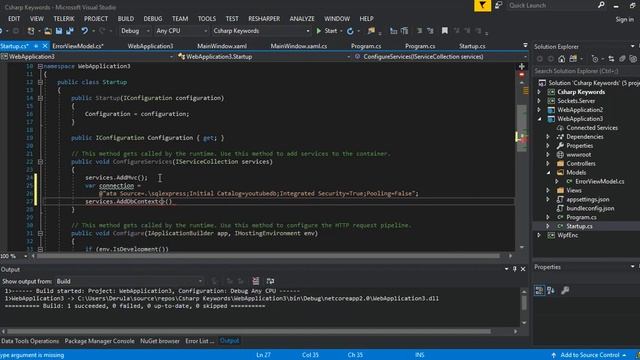
Task: Select Startup.cs in Solution Explorer
Action: coord(579,226)
